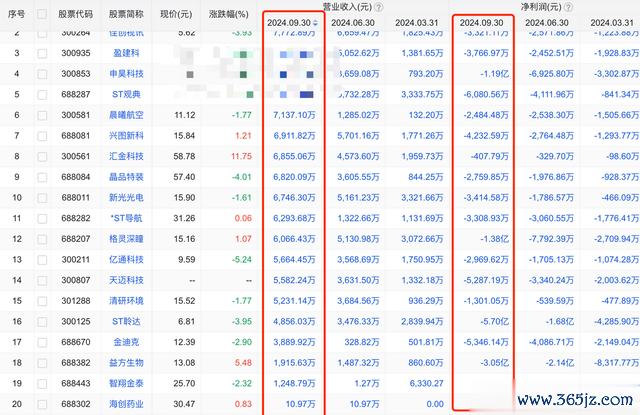Check the box for row 688287 ST观典
The width and height of the screenshot is (640, 415).
42,95
